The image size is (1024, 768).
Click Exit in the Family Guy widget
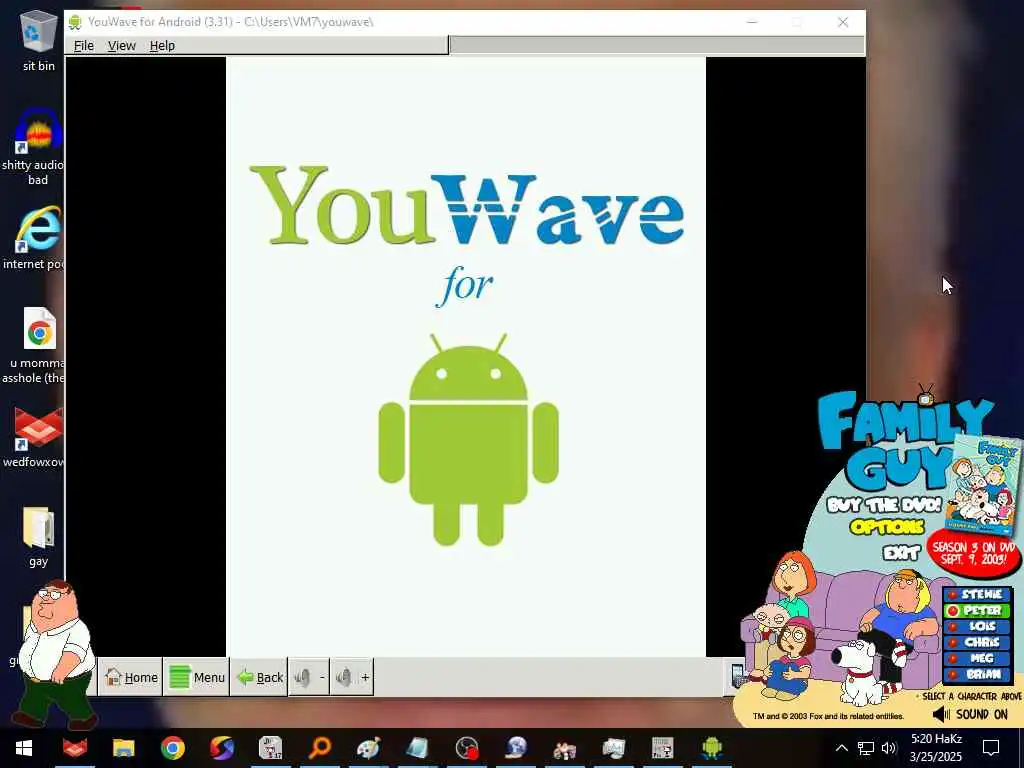902,553
